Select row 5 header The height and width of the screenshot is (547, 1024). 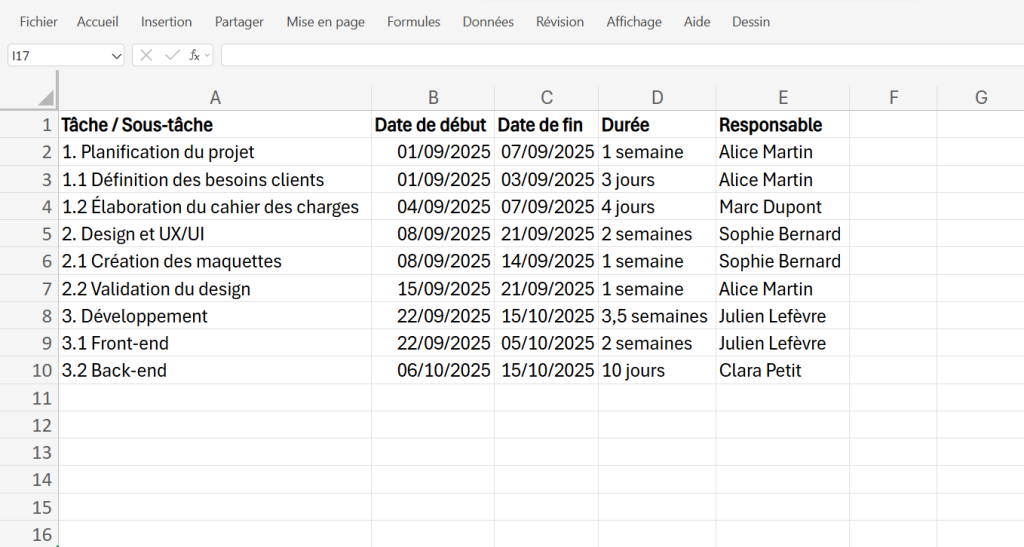click(x=29, y=234)
